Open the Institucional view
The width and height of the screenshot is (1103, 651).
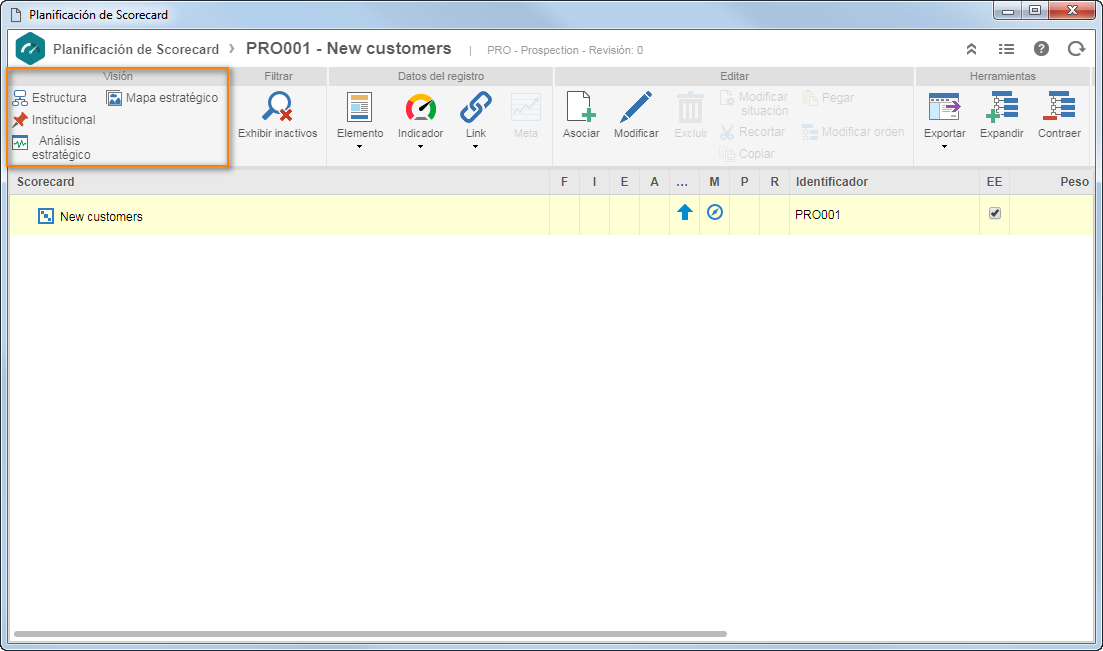54,120
